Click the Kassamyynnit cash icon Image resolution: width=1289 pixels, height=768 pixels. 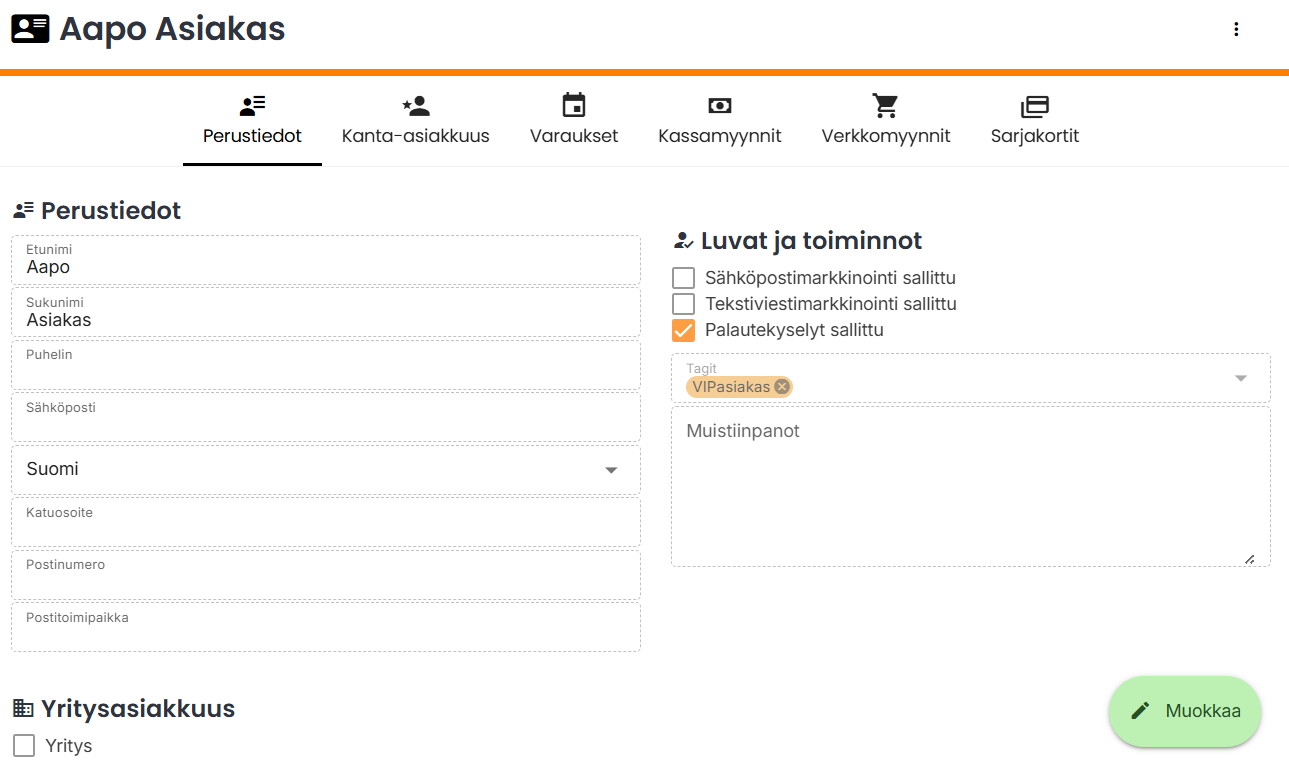[719, 106]
